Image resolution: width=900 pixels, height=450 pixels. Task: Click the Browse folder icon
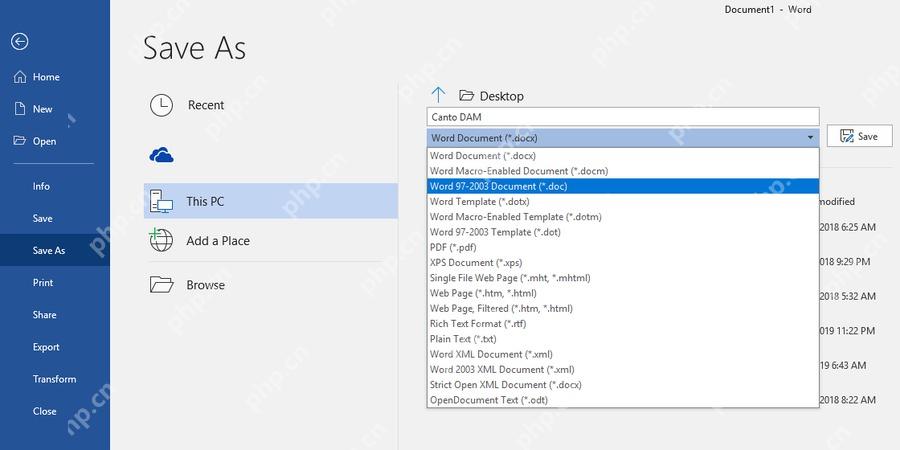161,285
